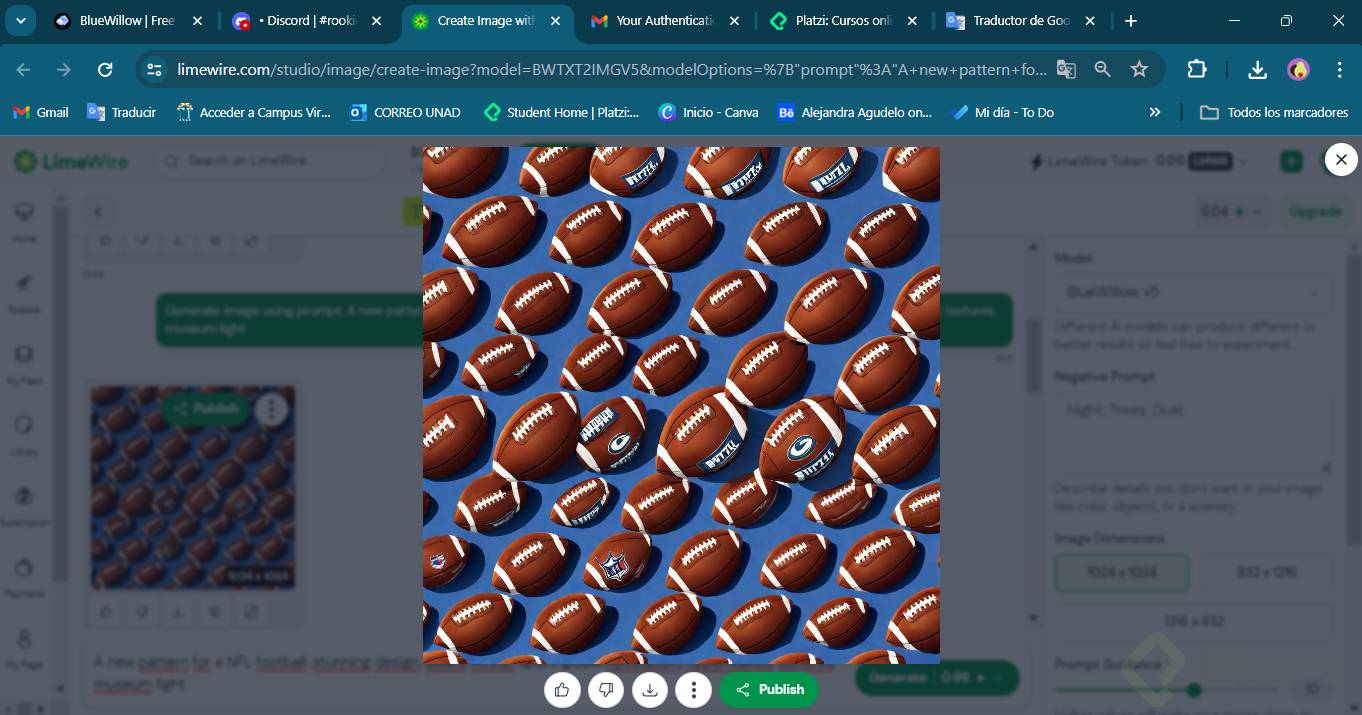Open the Traducir bookmark
This screenshot has height=715, width=1362.
(x=121, y=112)
